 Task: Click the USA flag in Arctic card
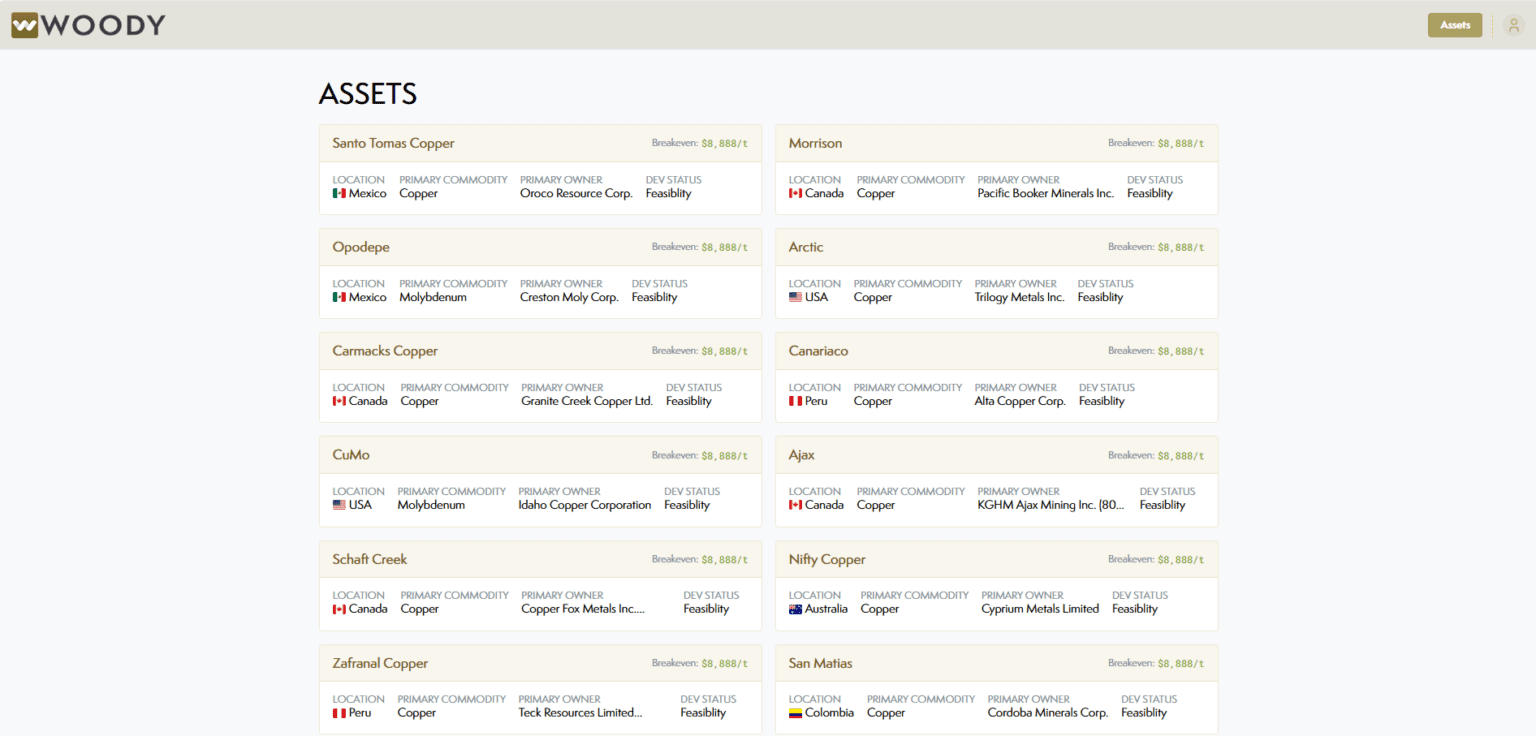795,298
